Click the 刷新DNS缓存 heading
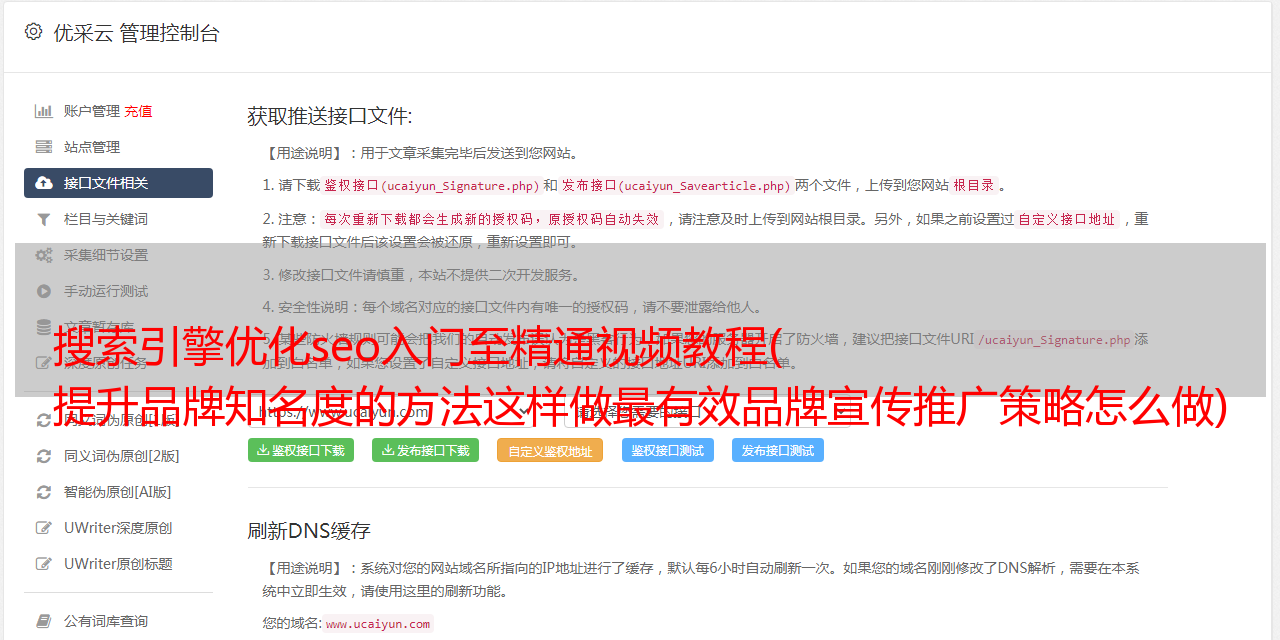The image size is (1280, 640). tap(309, 530)
